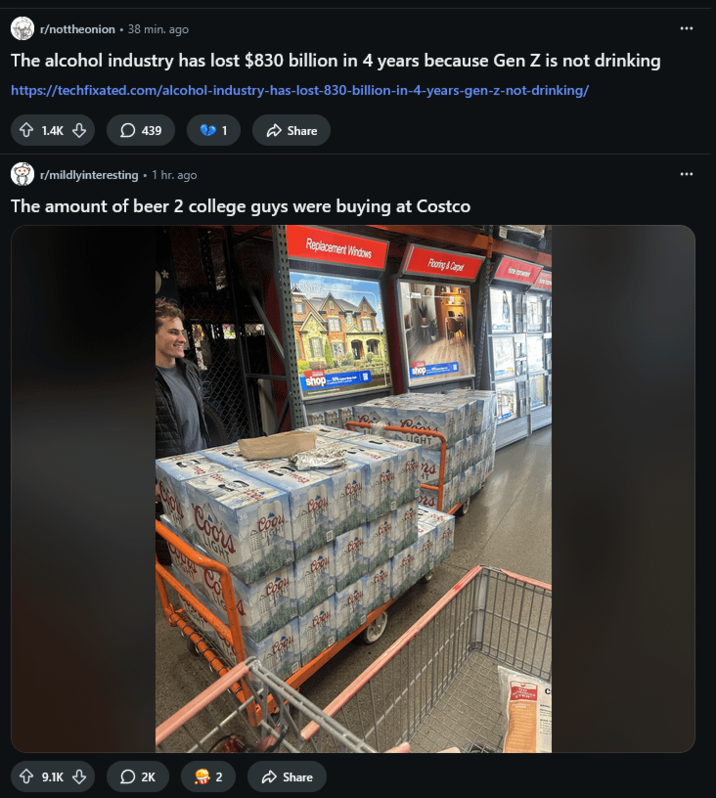Go to r/mildlyinteresting subreddit
The width and height of the screenshot is (716, 798).
(89, 175)
